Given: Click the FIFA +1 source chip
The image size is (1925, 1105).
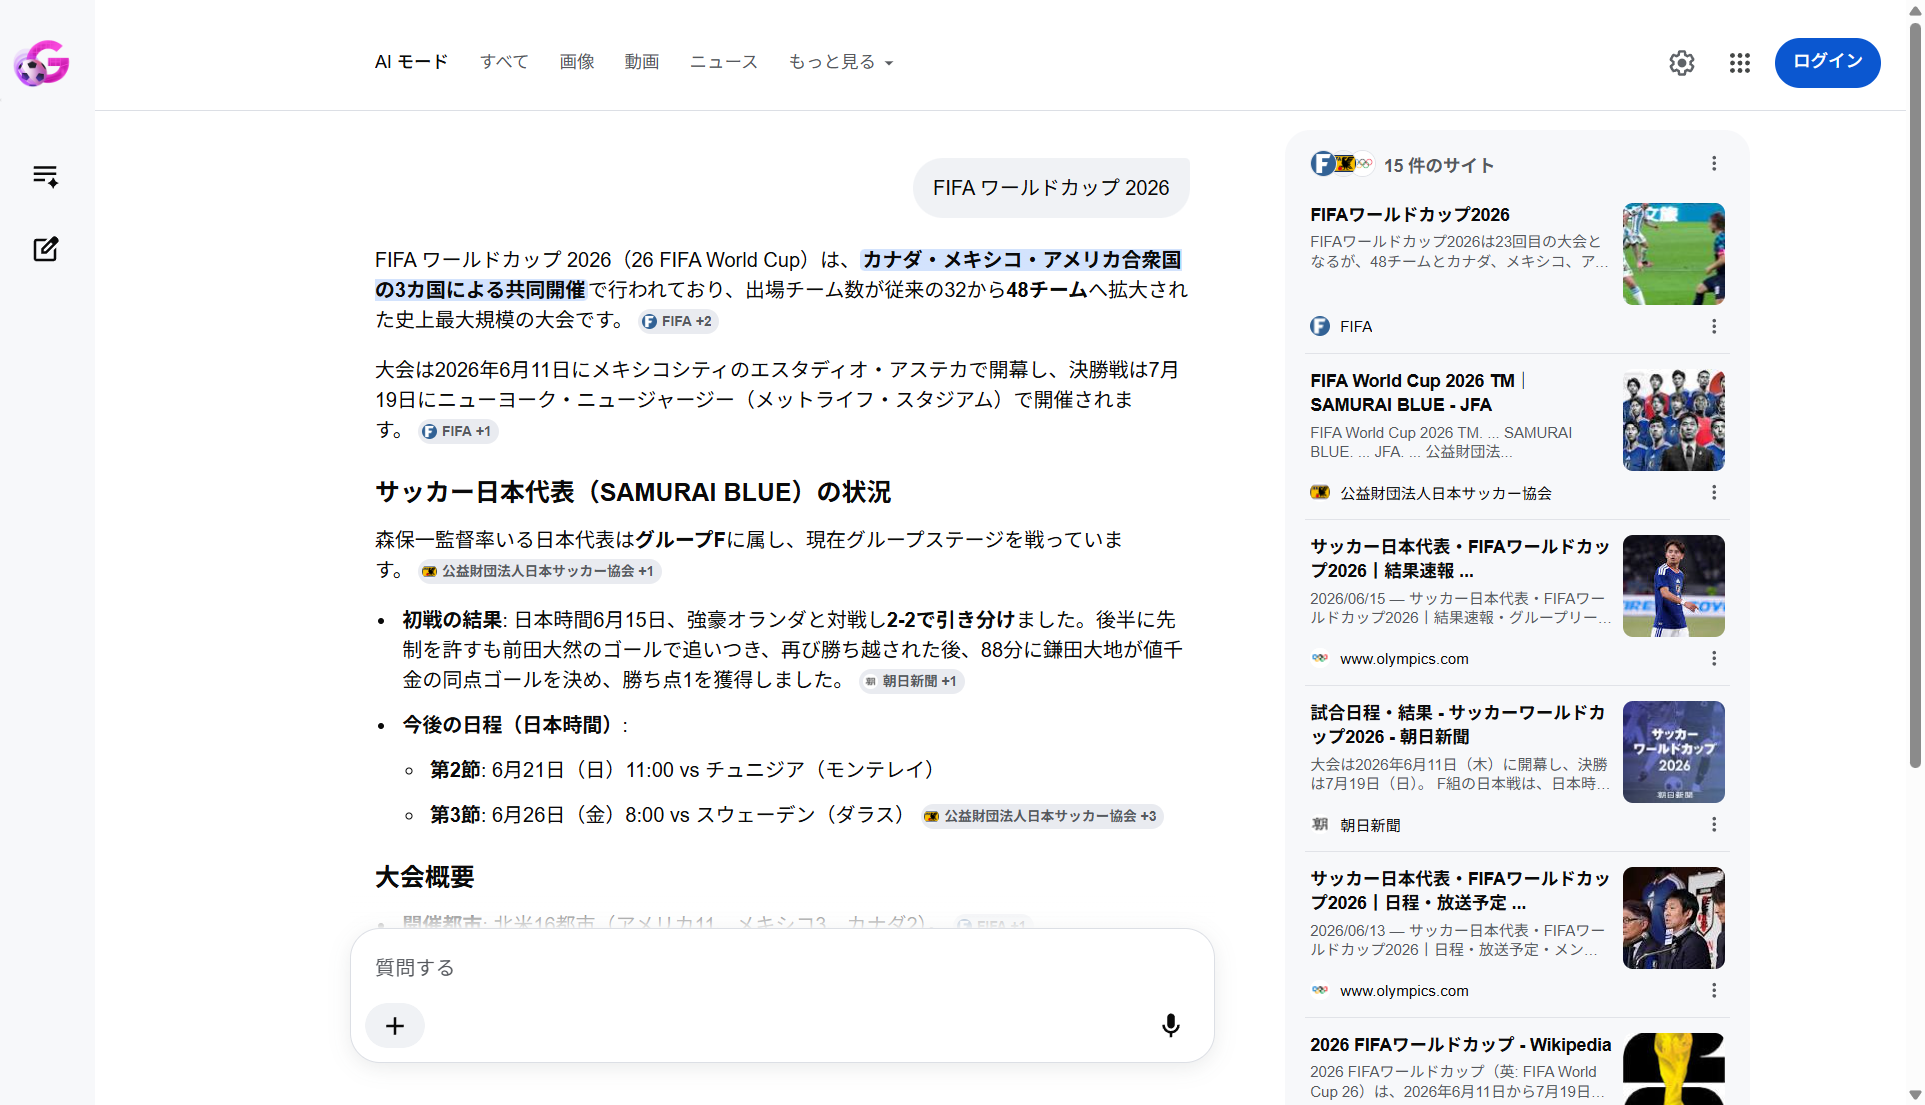Looking at the screenshot, I should tap(457, 431).
